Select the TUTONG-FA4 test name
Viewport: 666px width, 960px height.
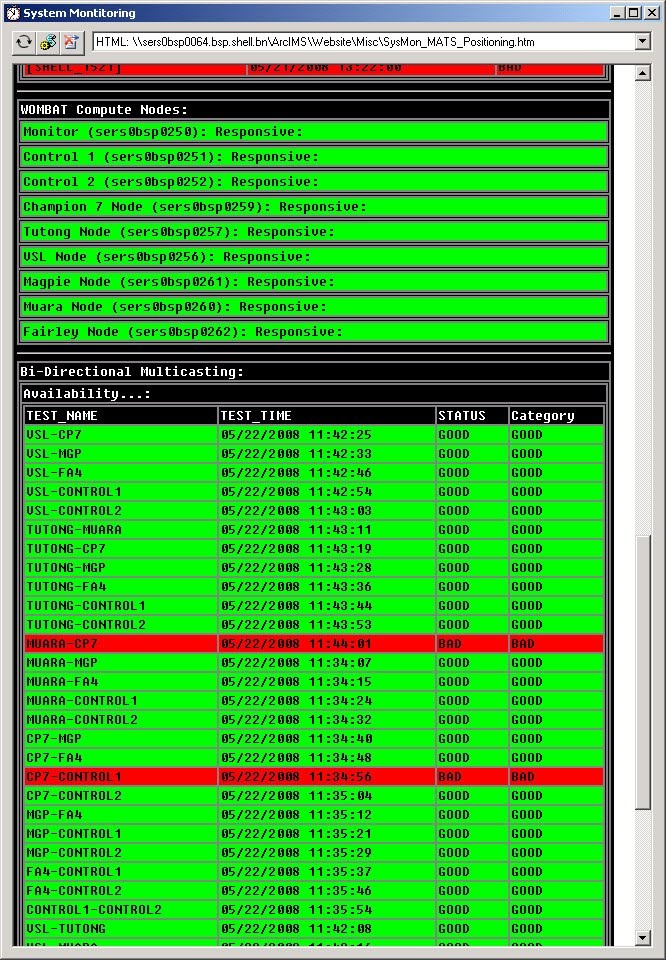point(66,587)
